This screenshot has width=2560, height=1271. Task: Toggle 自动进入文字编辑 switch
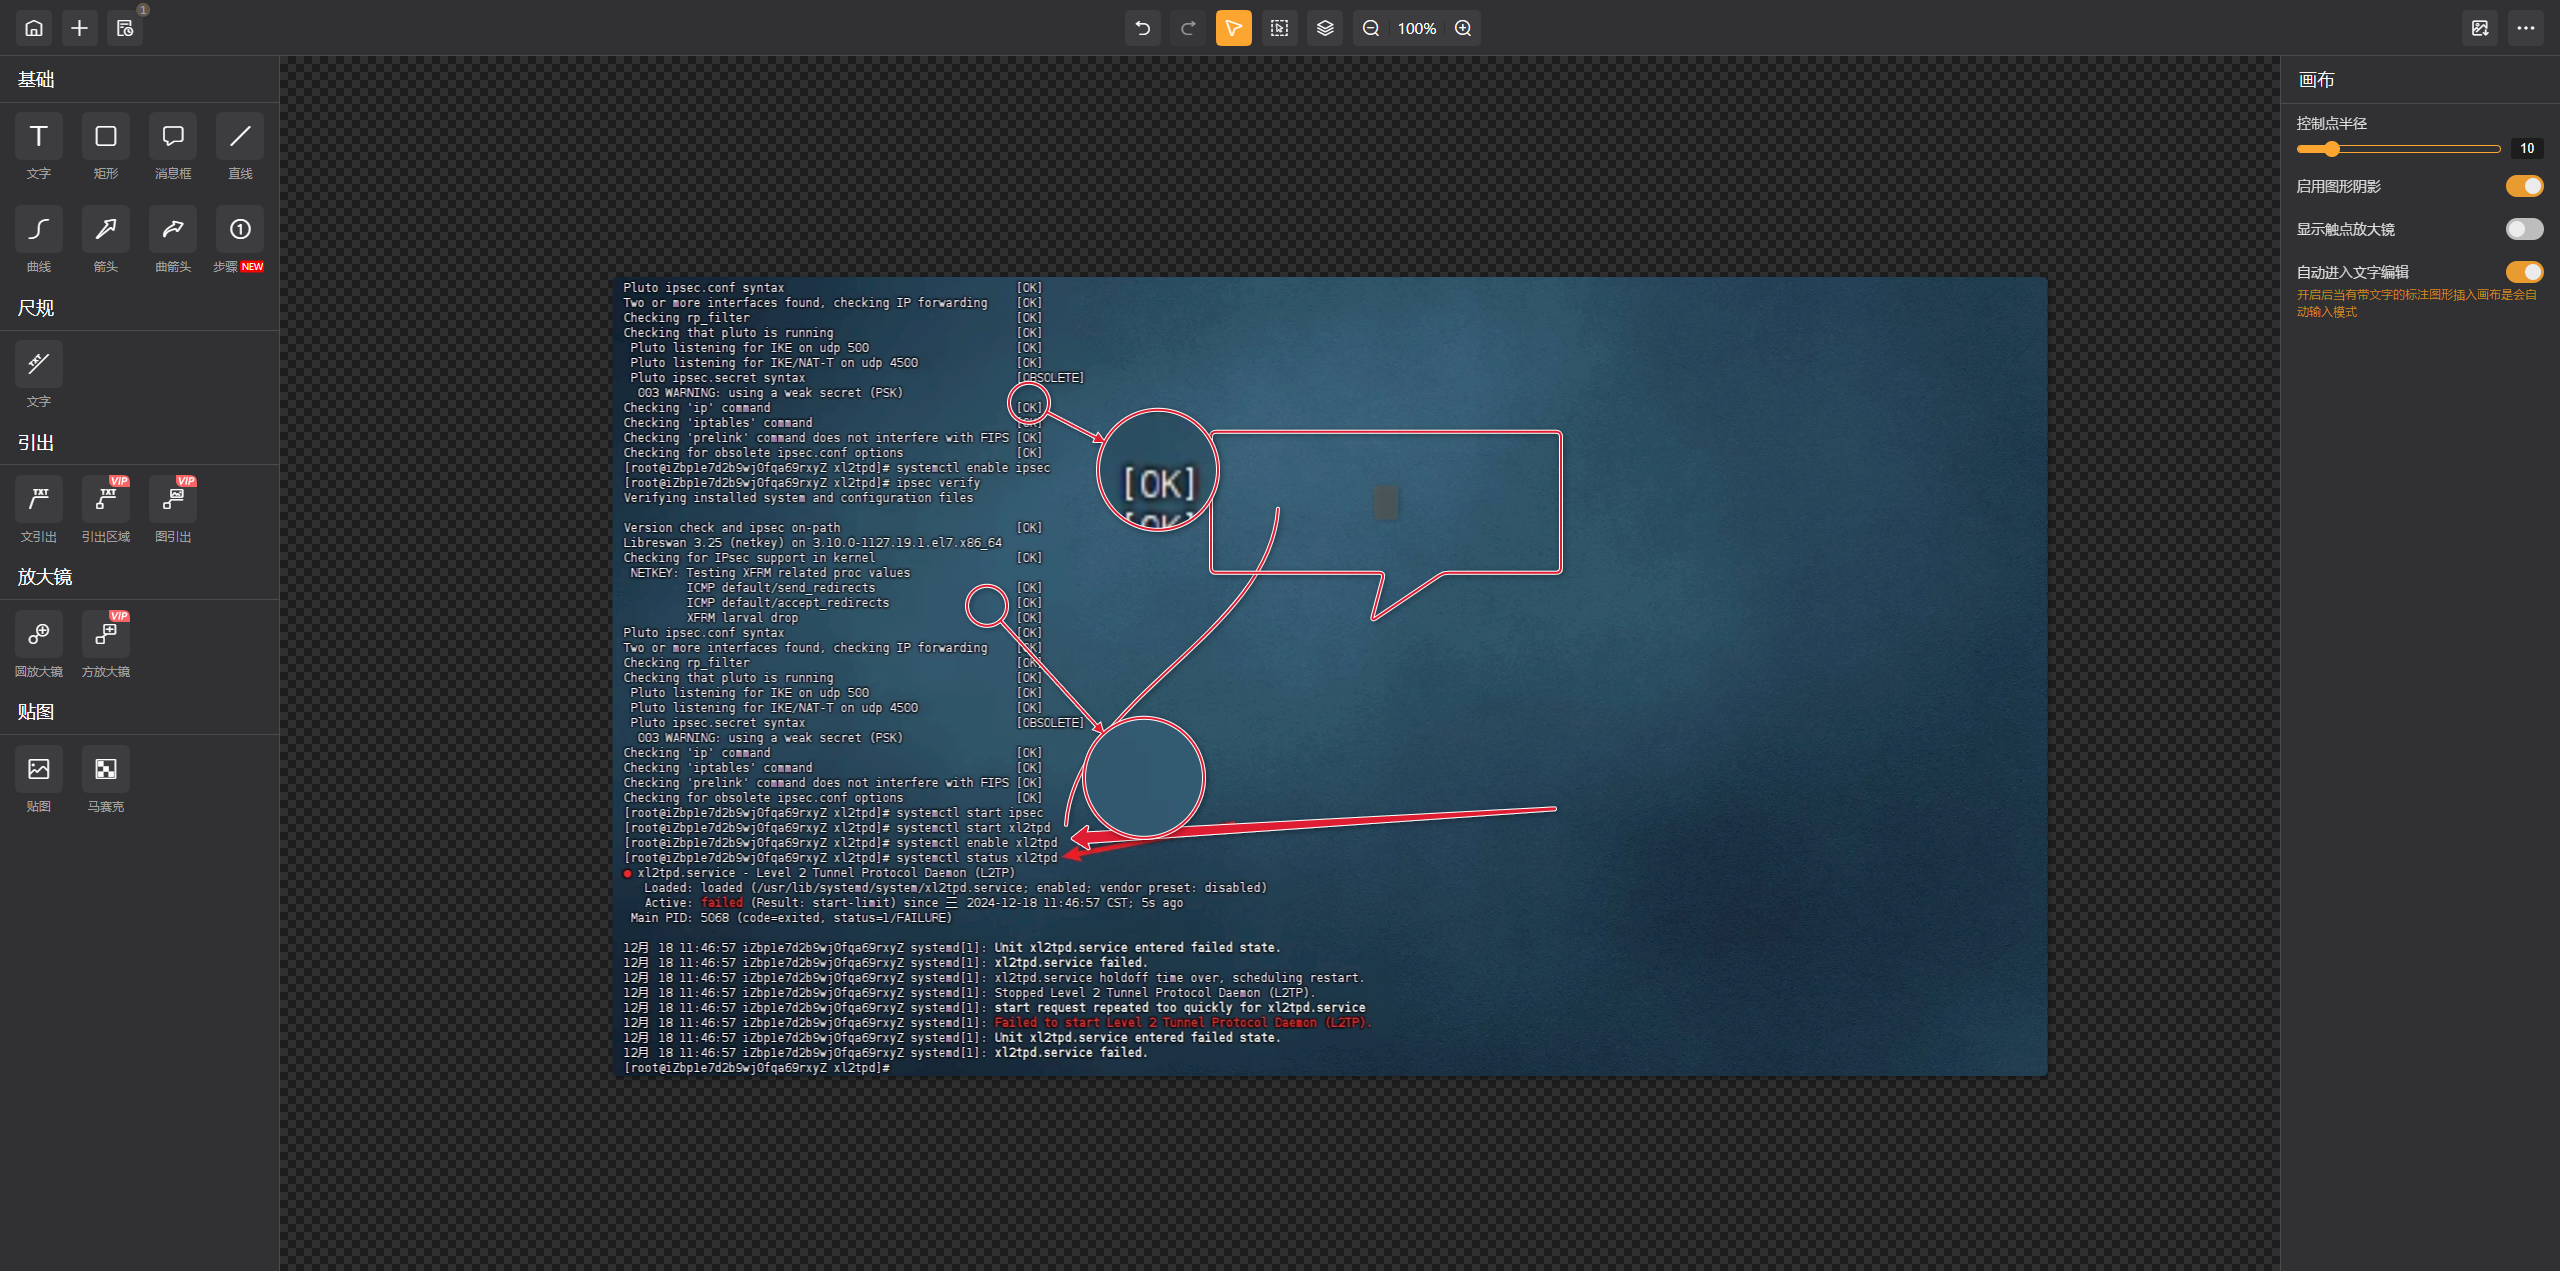pos(2524,272)
